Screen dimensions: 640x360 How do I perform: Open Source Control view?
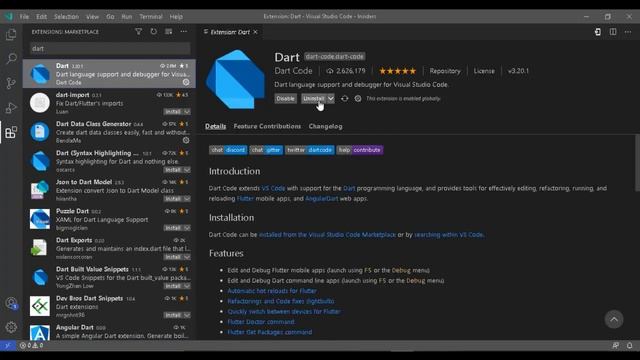[x=11, y=83]
